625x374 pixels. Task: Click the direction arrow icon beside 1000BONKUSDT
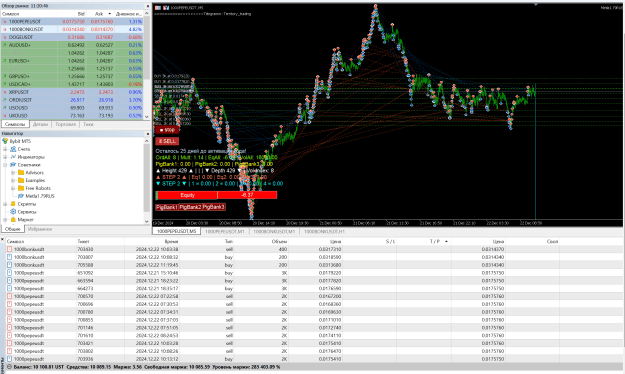(5, 30)
